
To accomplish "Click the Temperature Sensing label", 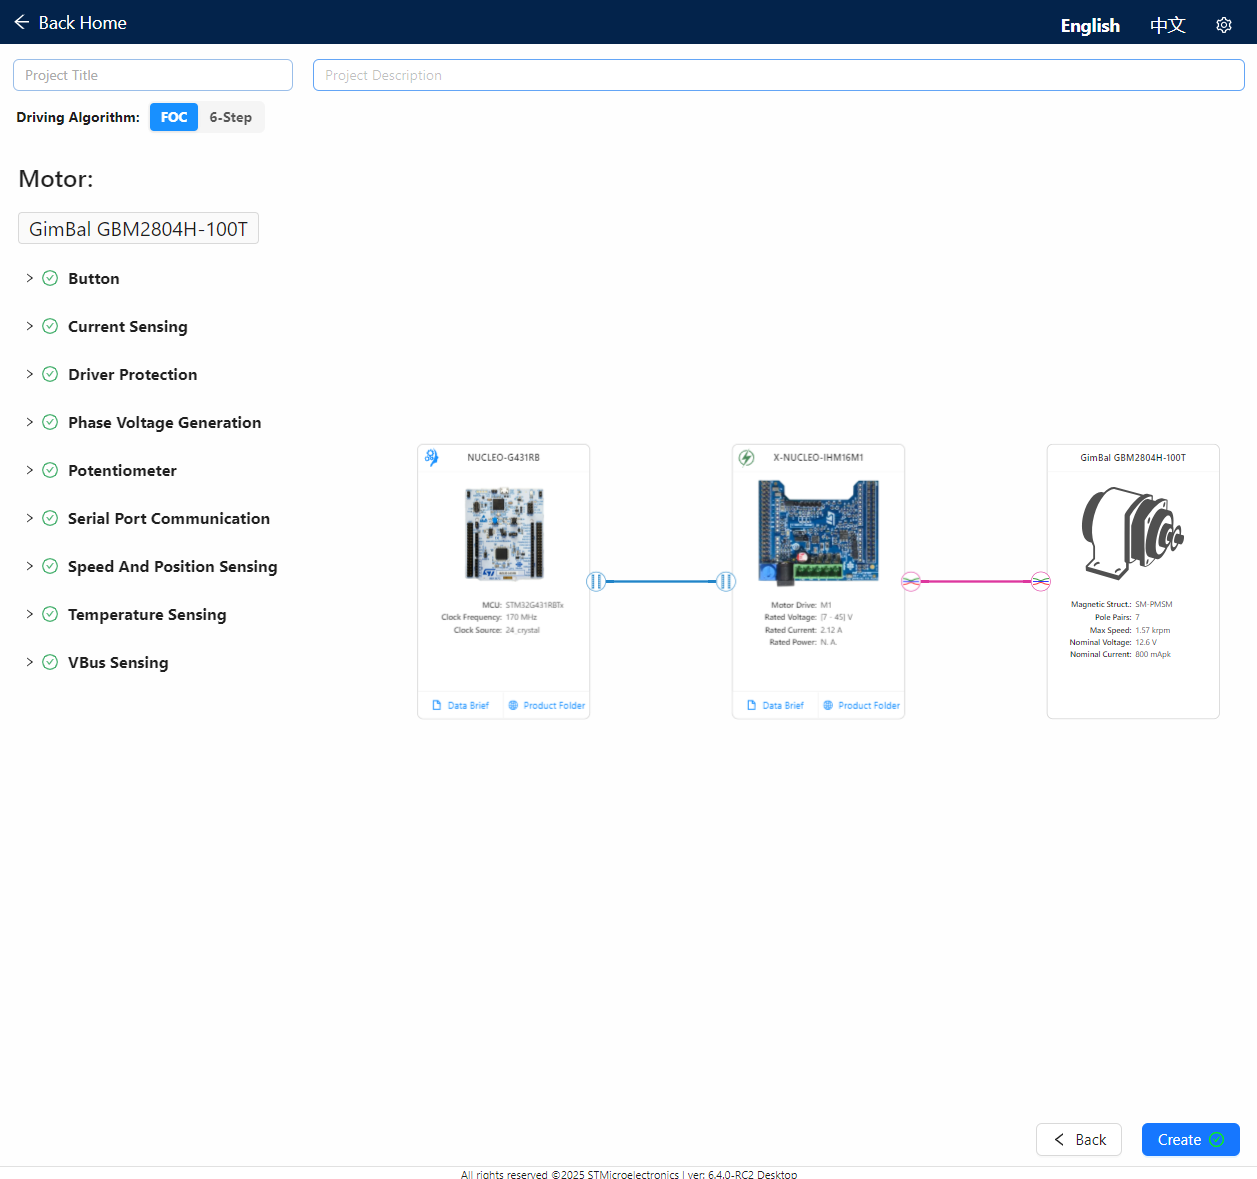I will [147, 614].
